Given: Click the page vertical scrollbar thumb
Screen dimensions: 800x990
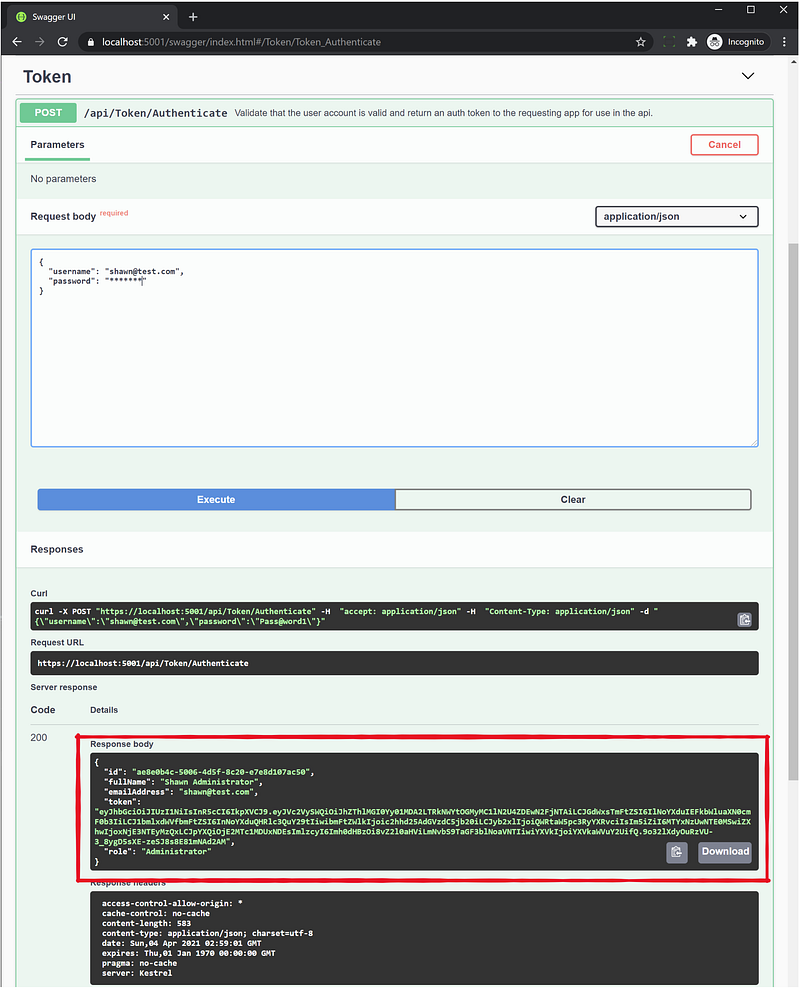Looking at the screenshot, I should [x=794, y=511].
